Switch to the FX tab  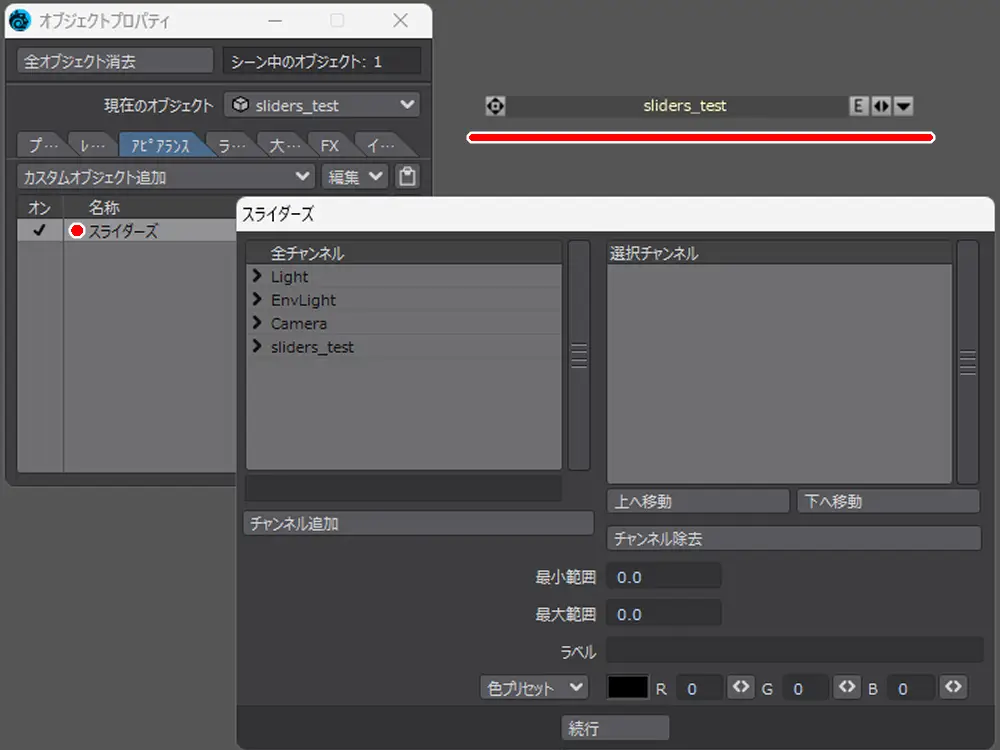(x=329, y=146)
